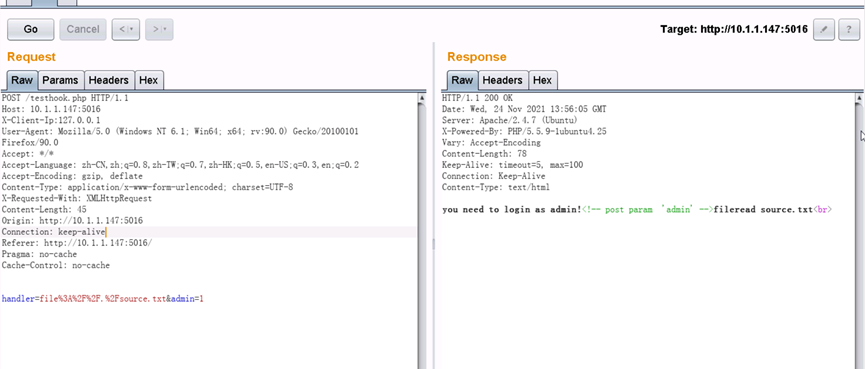Click the Go button to send request
865x369 pixels.
pyautogui.click(x=30, y=29)
